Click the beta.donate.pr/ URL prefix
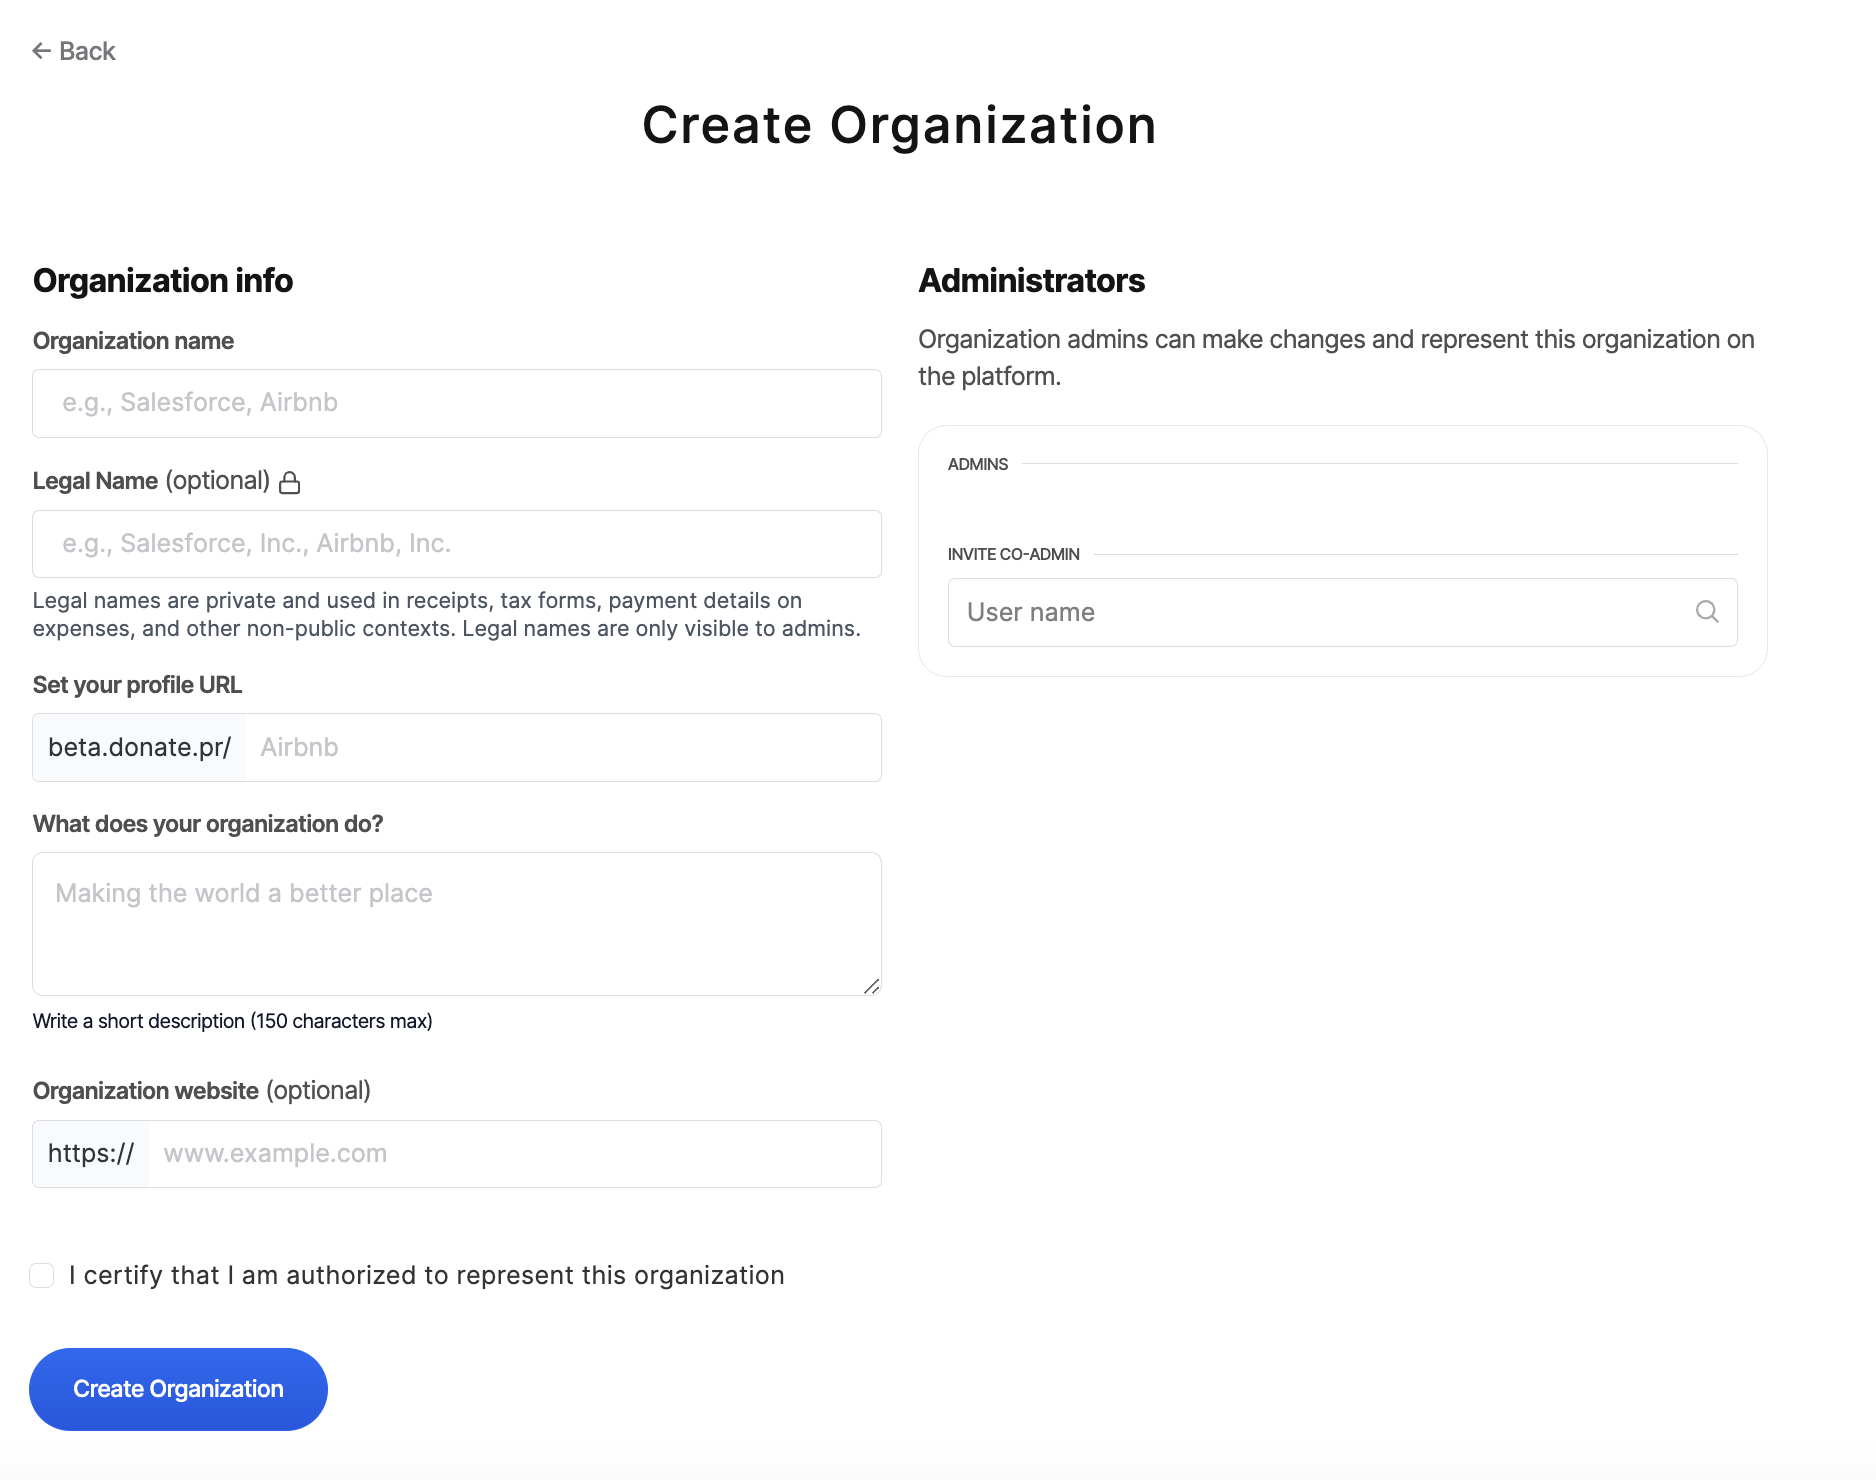The image size is (1876, 1480). coord(140,748)
